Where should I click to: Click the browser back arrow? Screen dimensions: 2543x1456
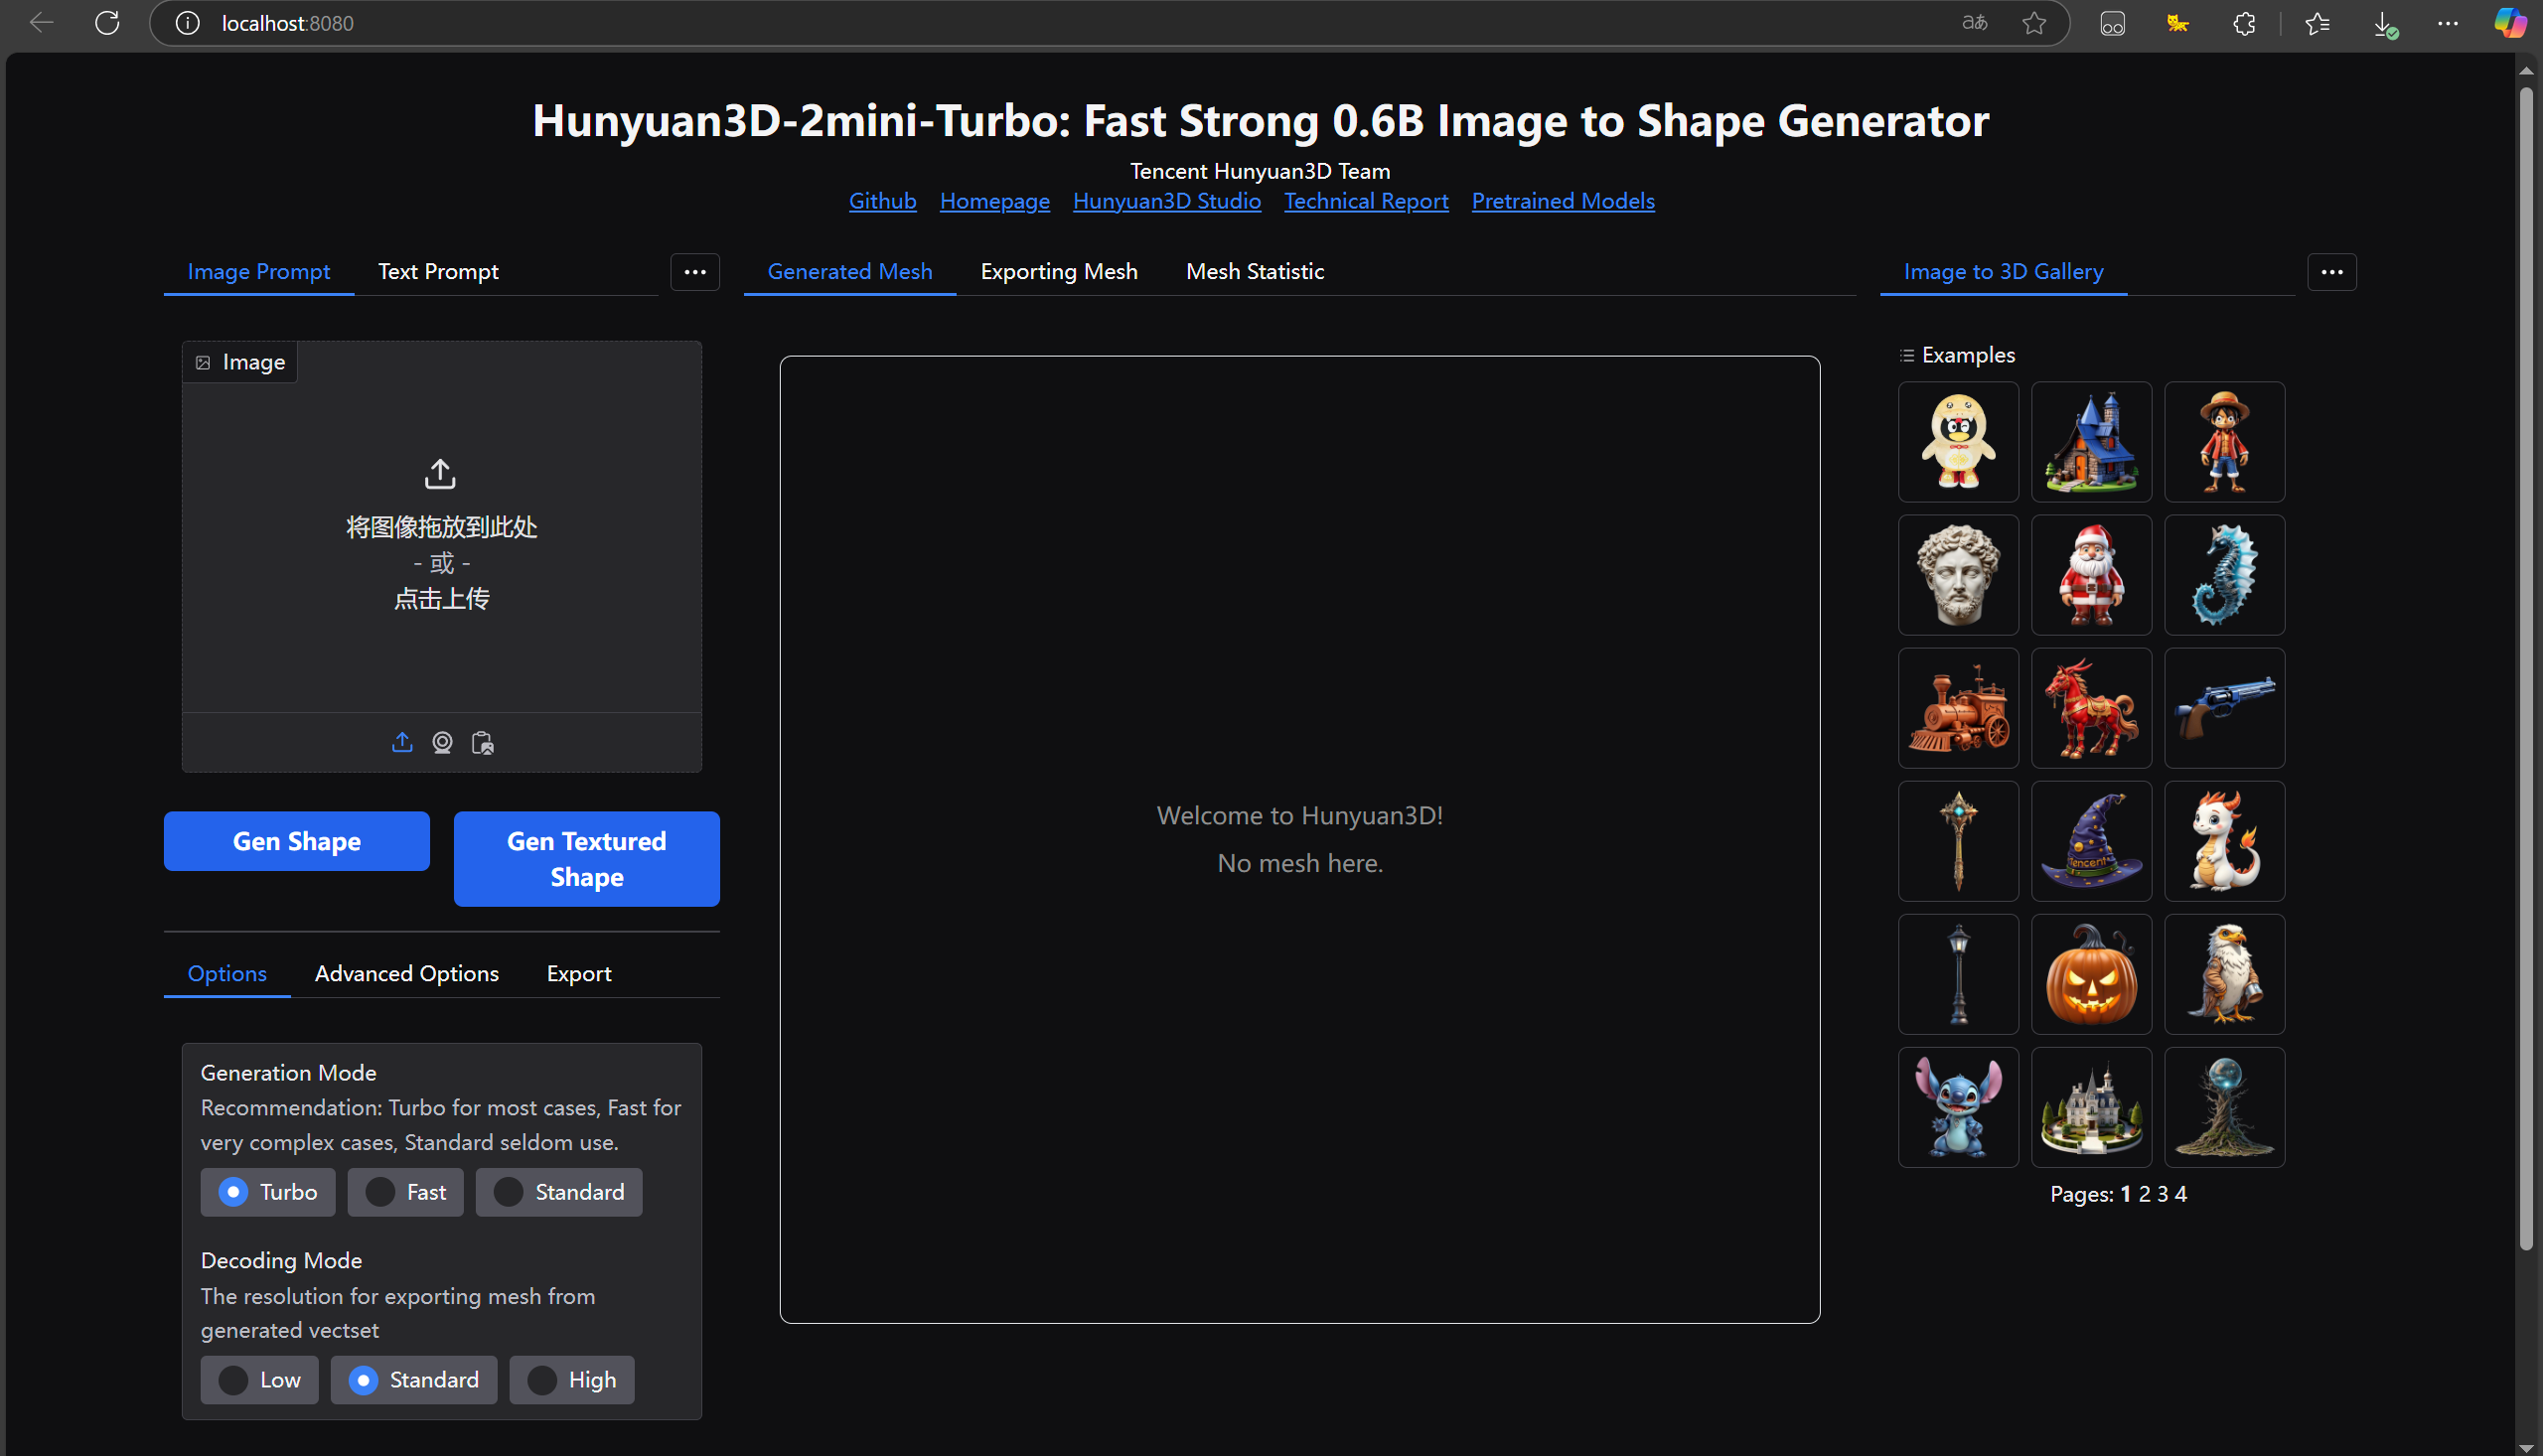(41, 23)
